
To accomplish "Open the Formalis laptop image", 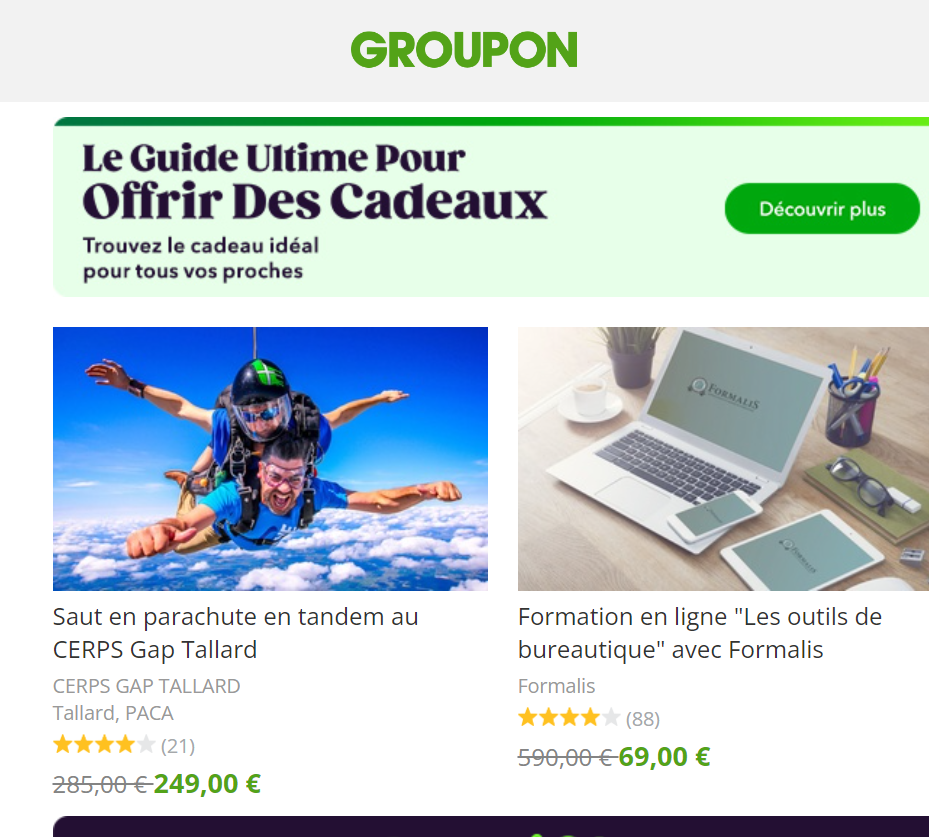I will coord(723,458).
